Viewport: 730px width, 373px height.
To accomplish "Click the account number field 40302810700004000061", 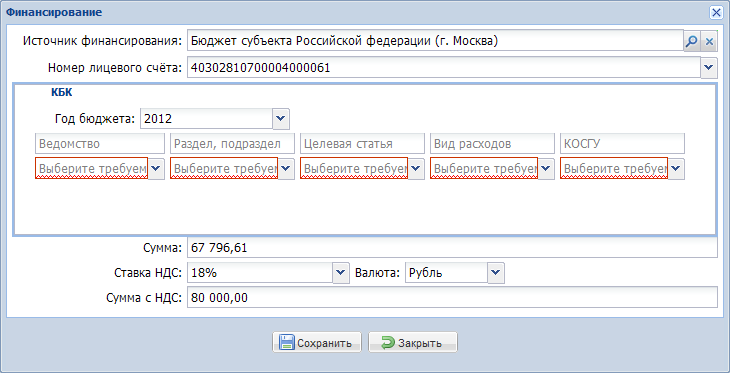I will click(x=443, y=68).
